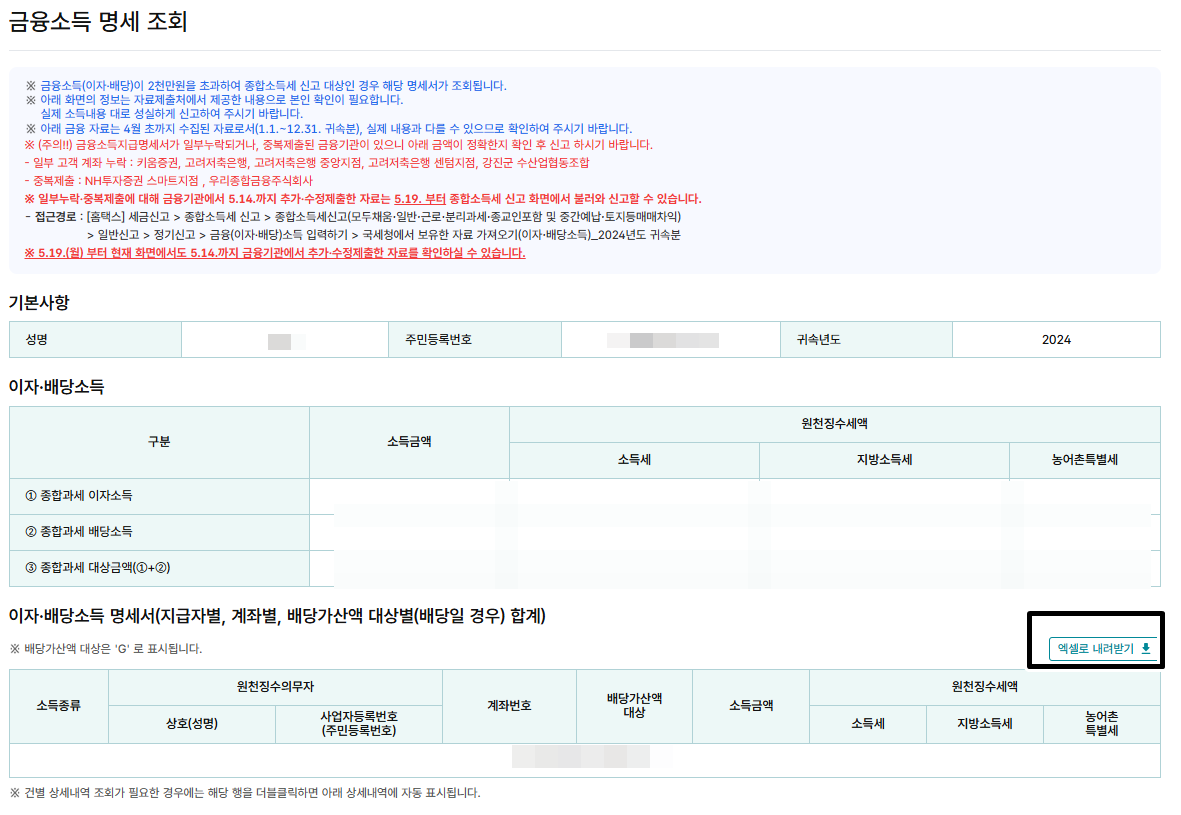Click the 중복제출 : NH투자증권 notice line

coord(168,181)
